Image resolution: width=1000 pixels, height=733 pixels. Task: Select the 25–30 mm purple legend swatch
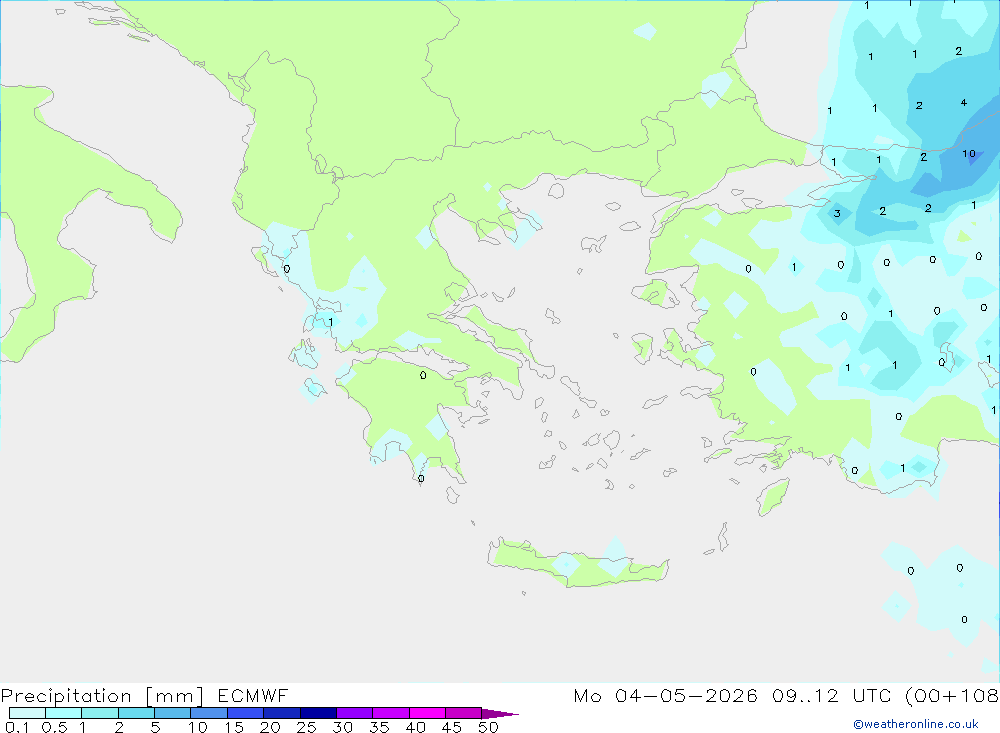coord(318,713)
